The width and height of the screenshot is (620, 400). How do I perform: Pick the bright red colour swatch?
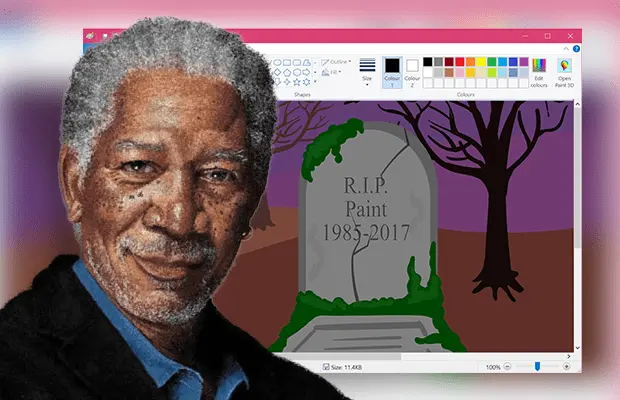[460, 62]
